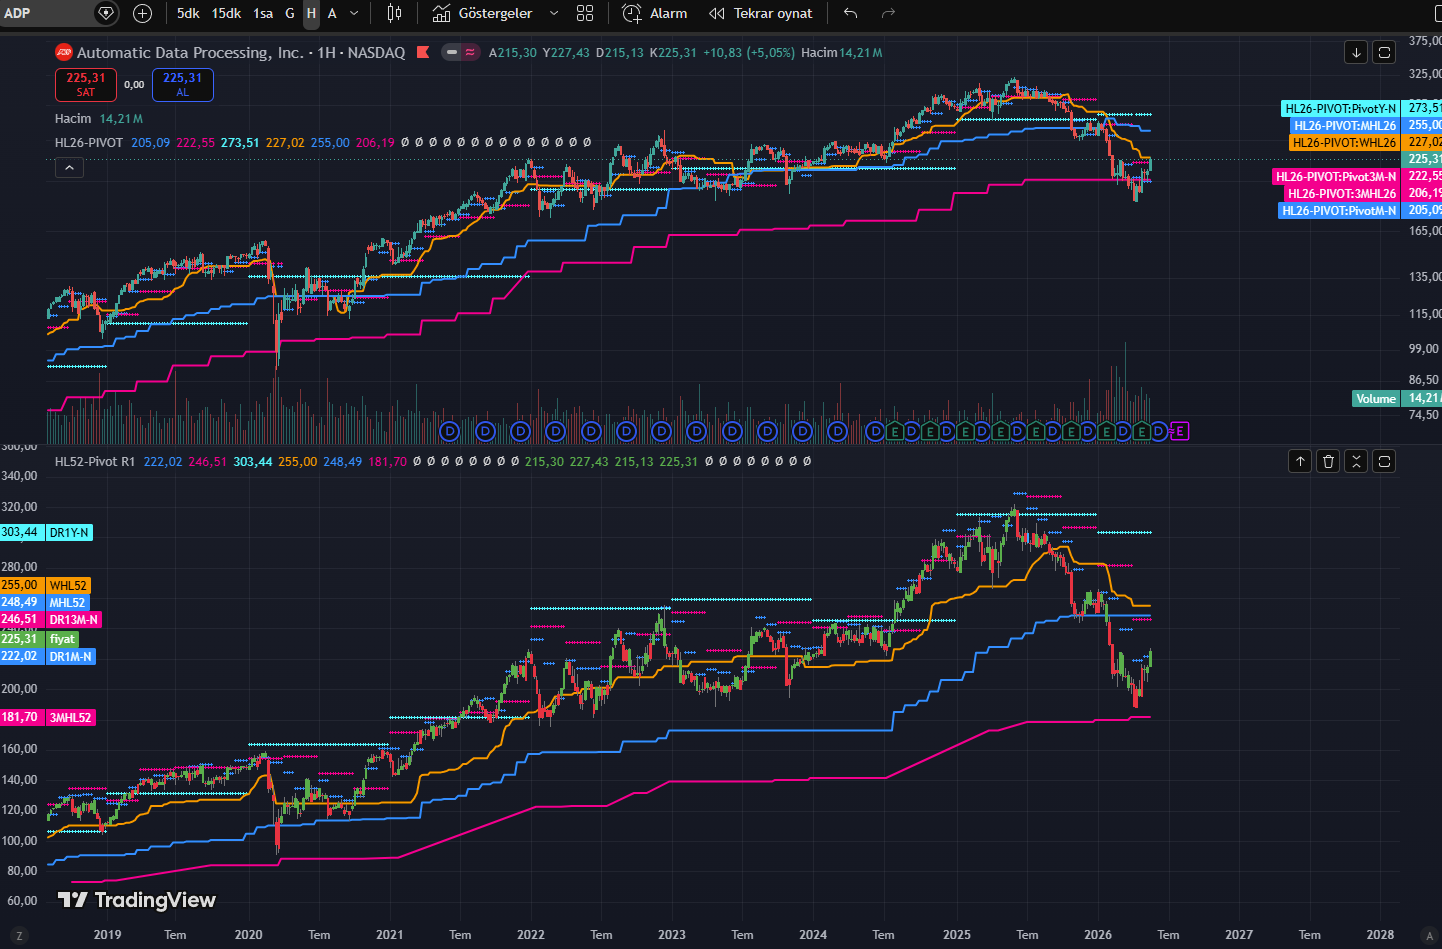Click the blue MHL52 label
1442x949 pixels.
click(x=67, y=602)
